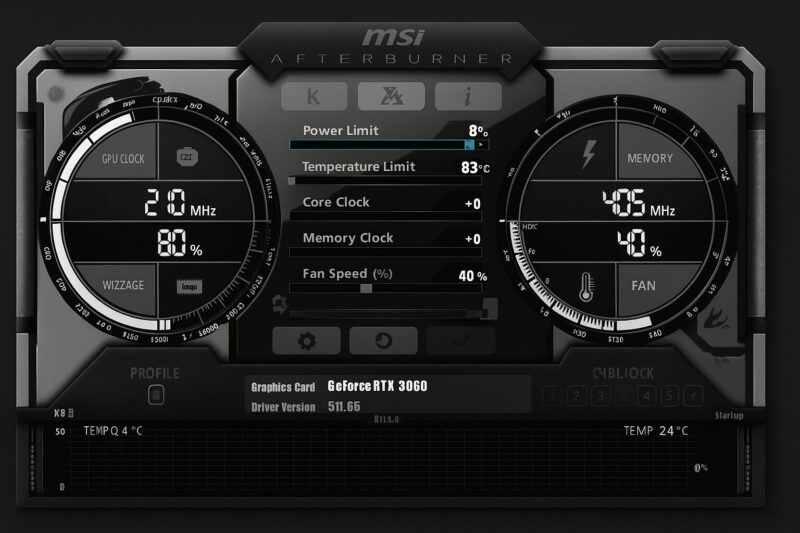The height and width of the screenshot is (533, 800).
Task: Apply settings with the checkmark button
Action: [x=461, y=341]
